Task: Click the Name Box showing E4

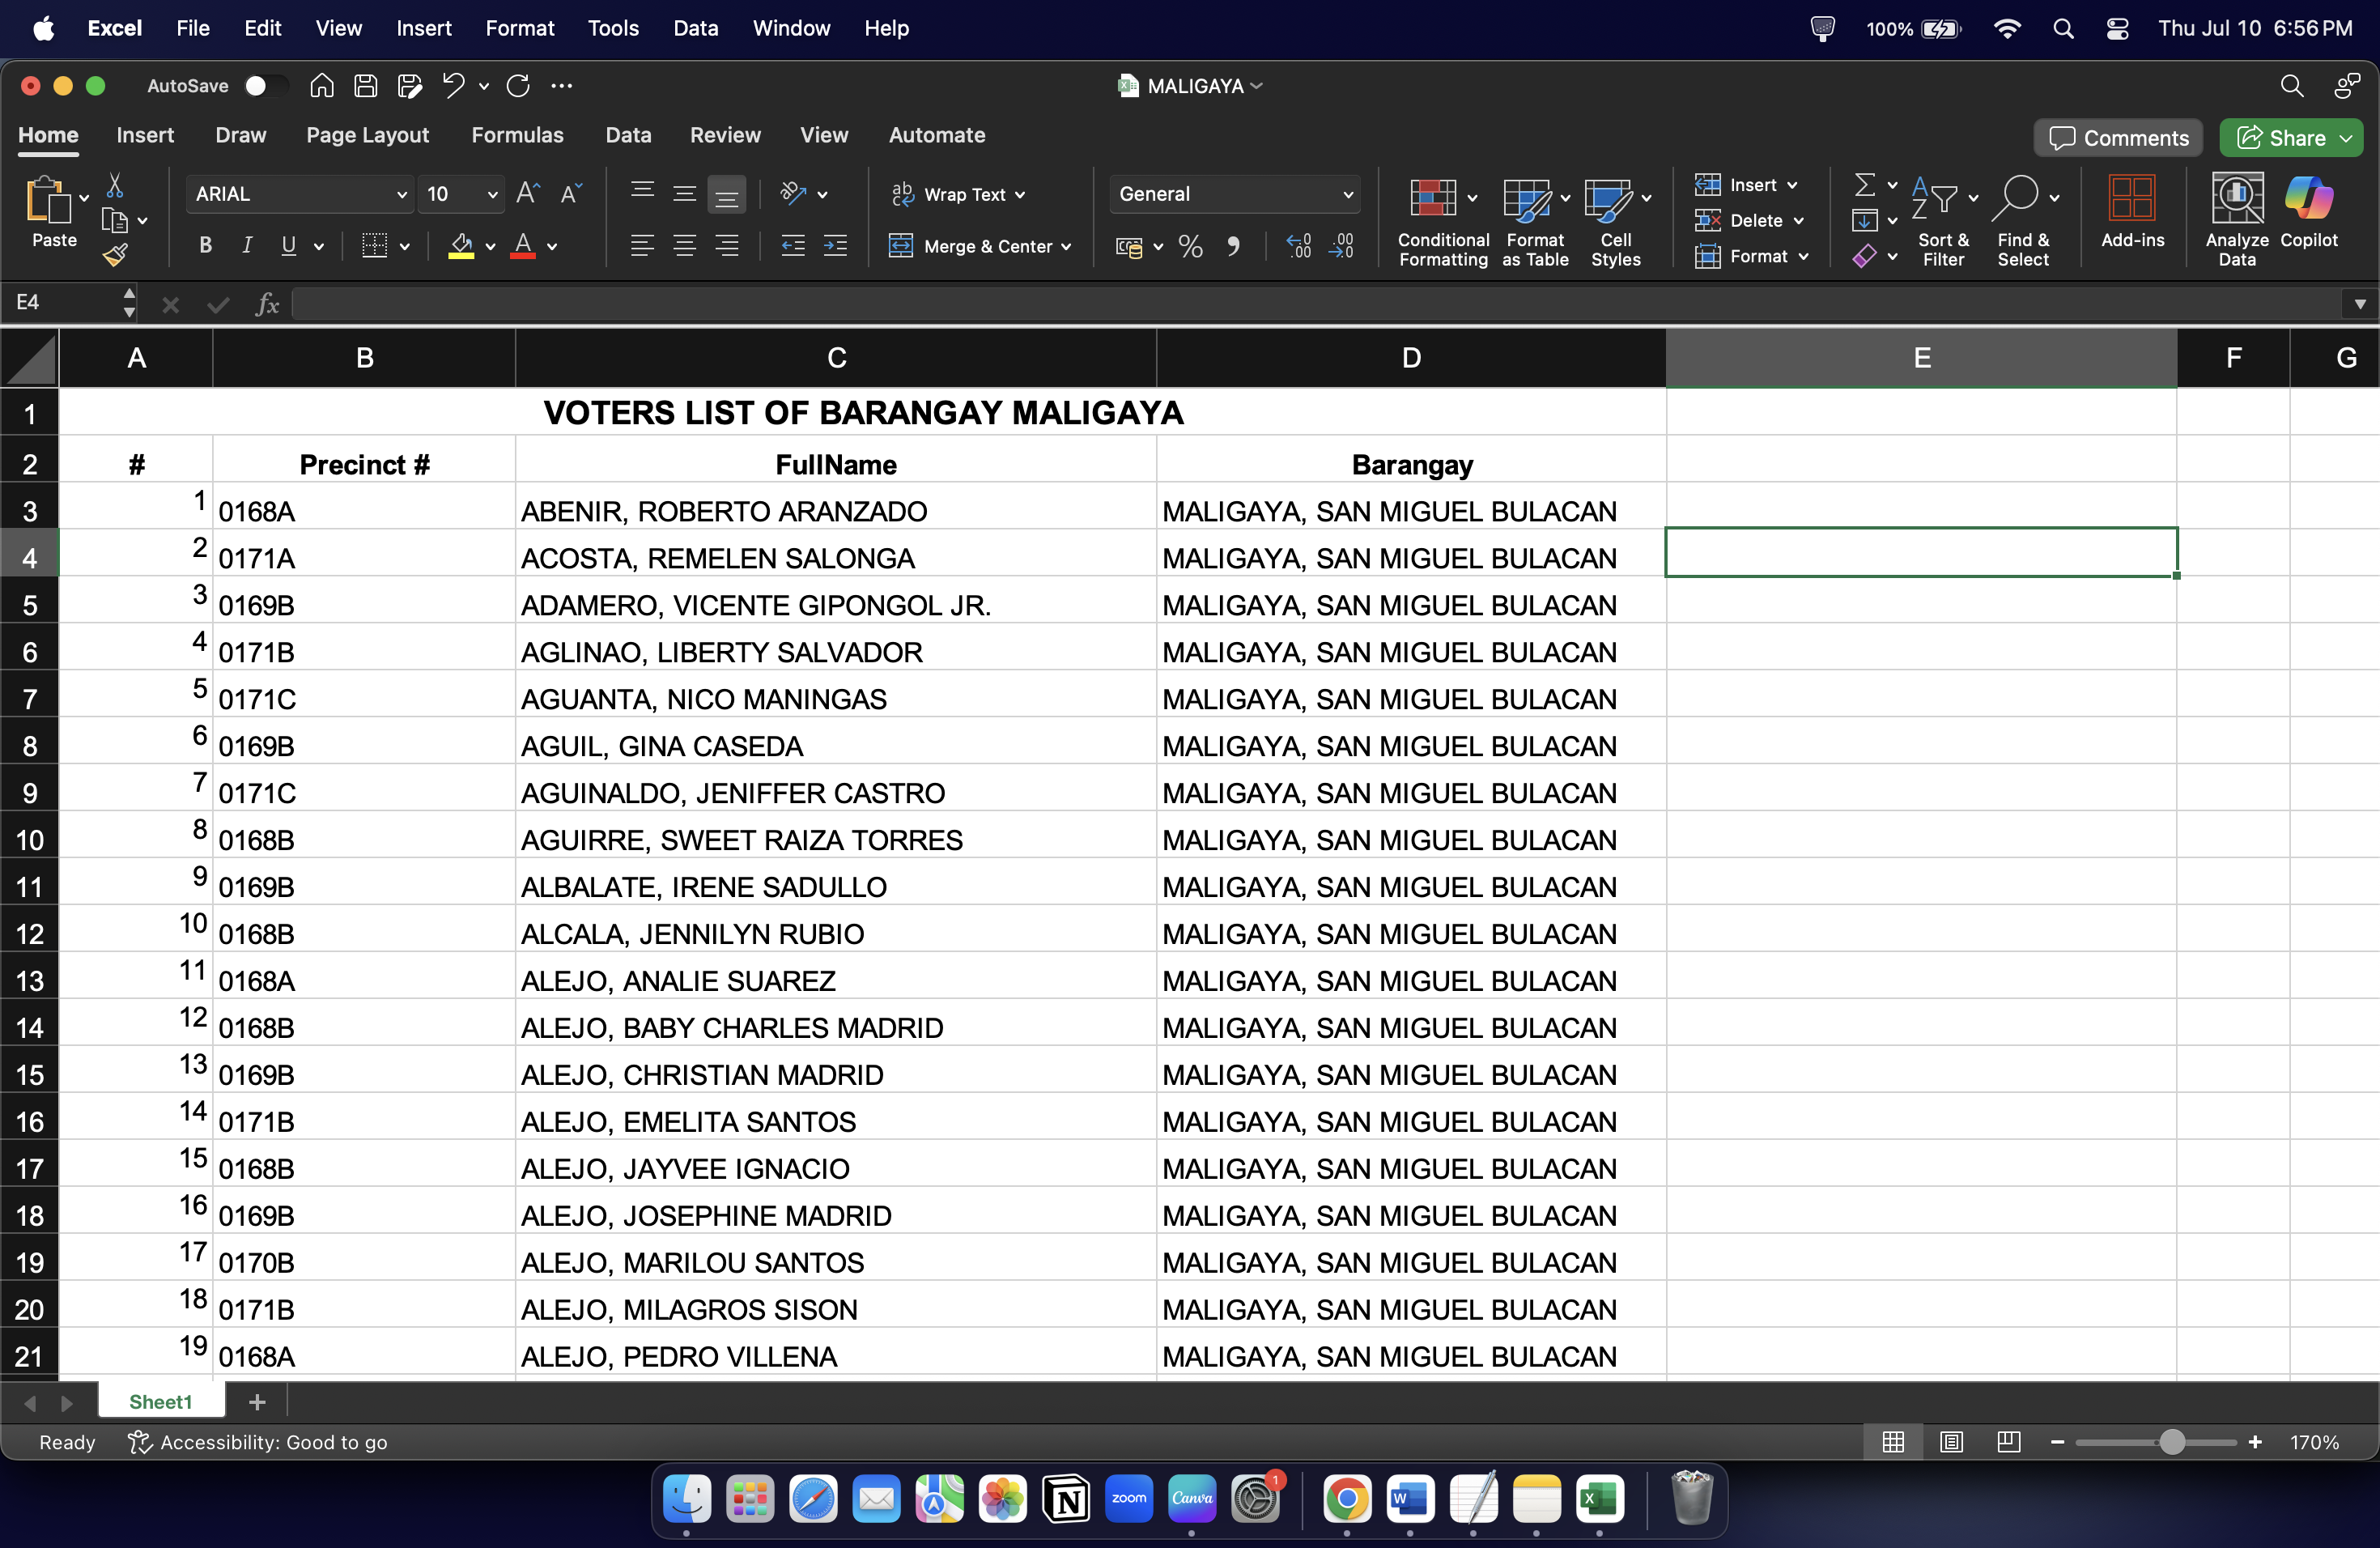Action: coord(66,303)
